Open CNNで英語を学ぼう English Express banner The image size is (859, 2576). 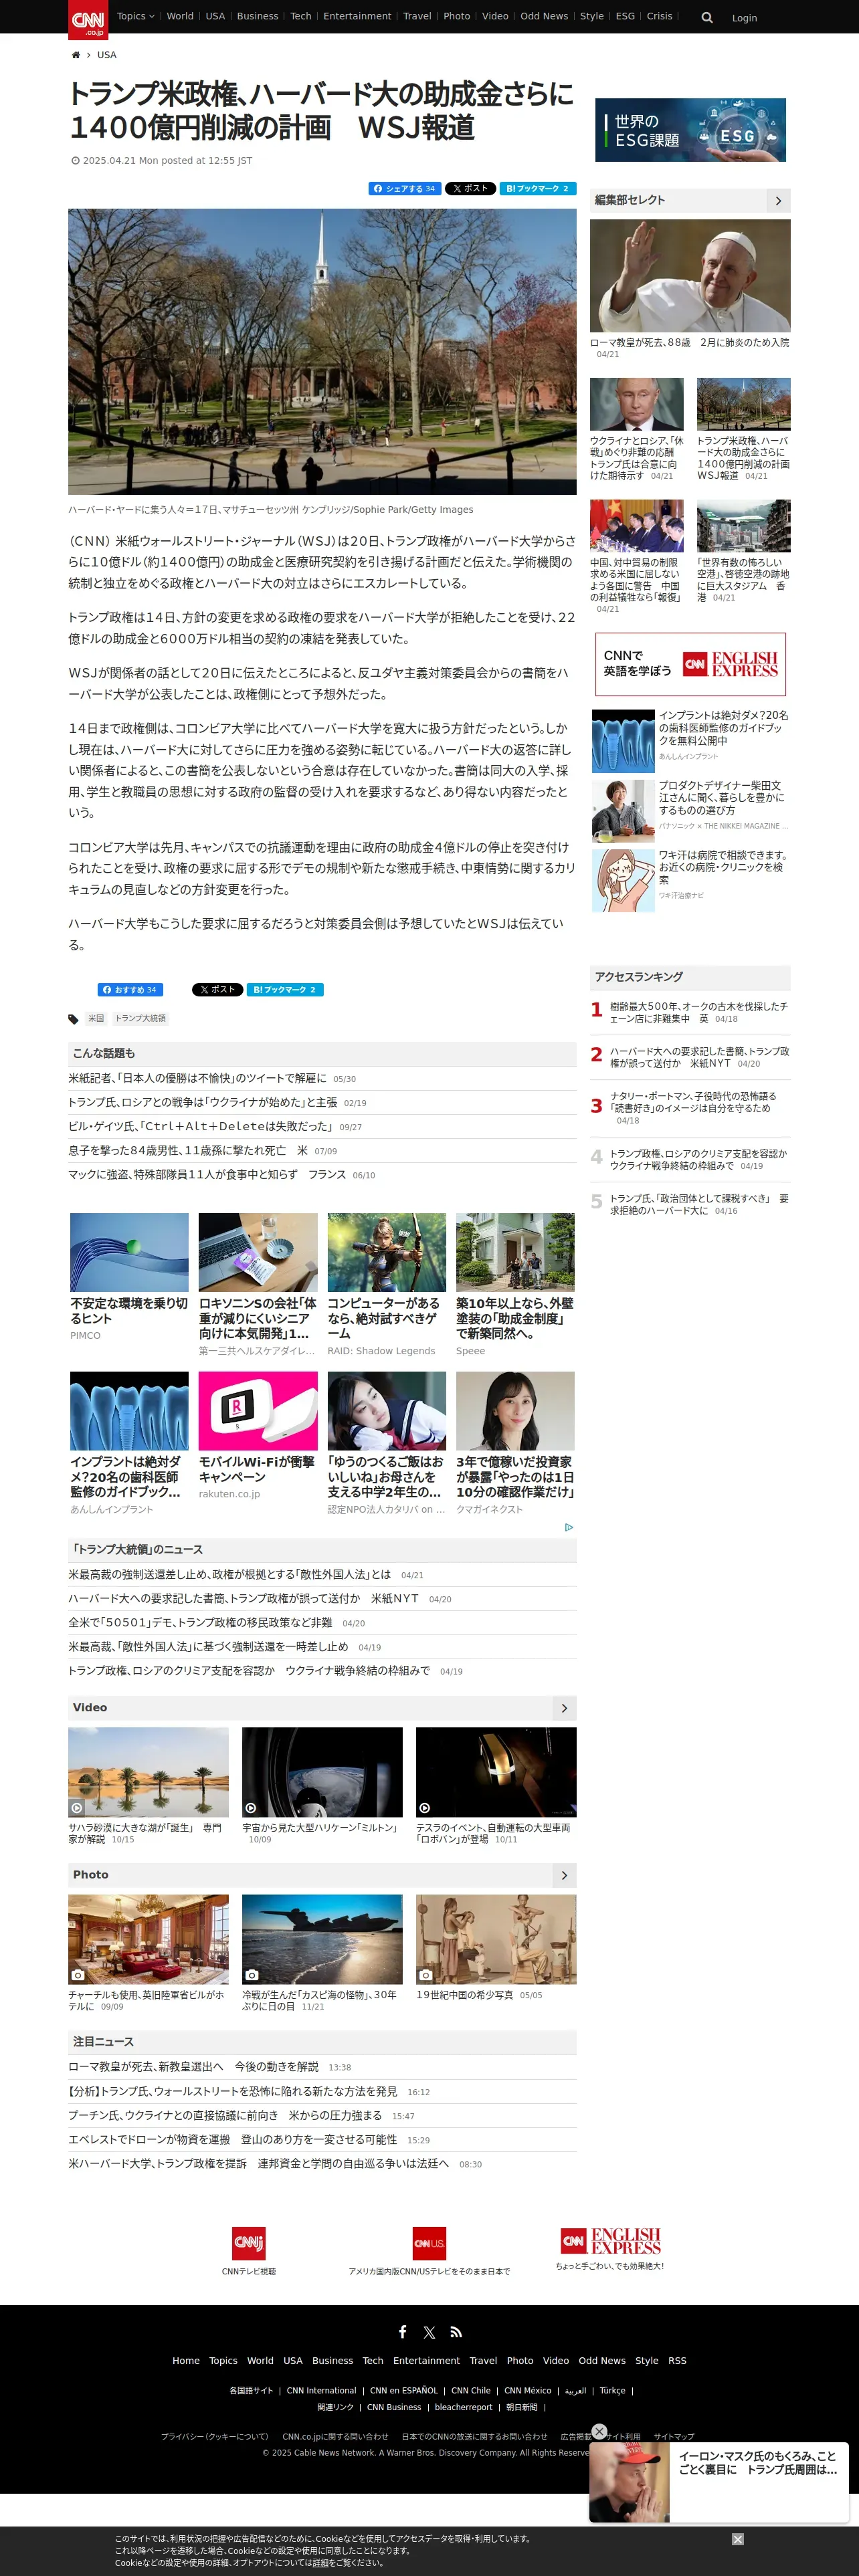coord(690,664)
